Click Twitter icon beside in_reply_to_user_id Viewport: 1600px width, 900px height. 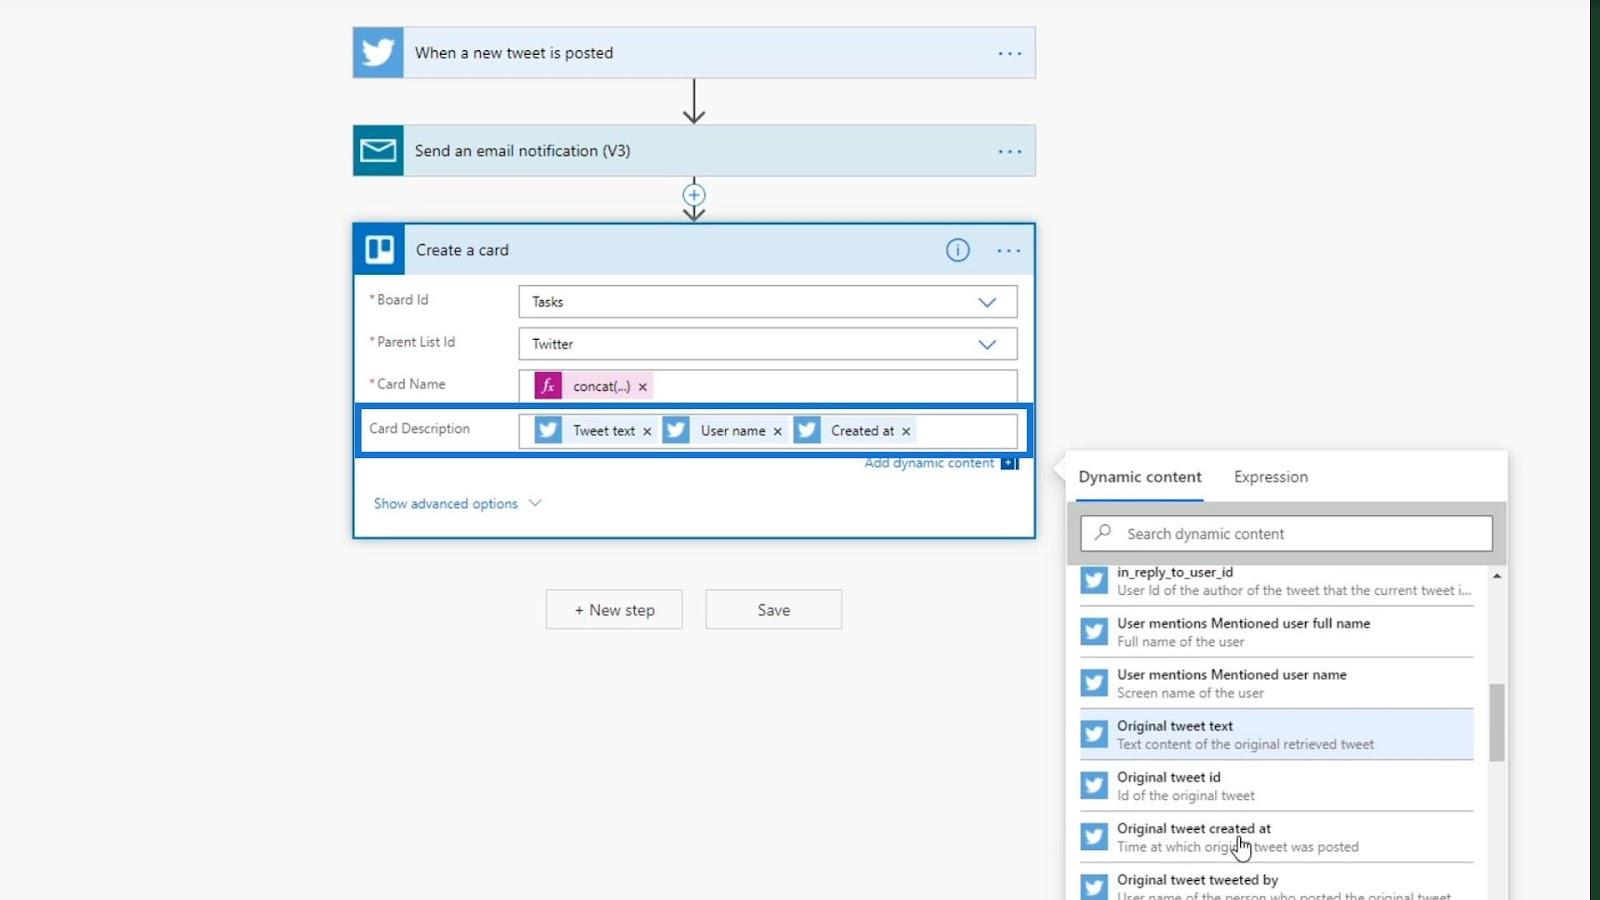tap(1094, 580)
